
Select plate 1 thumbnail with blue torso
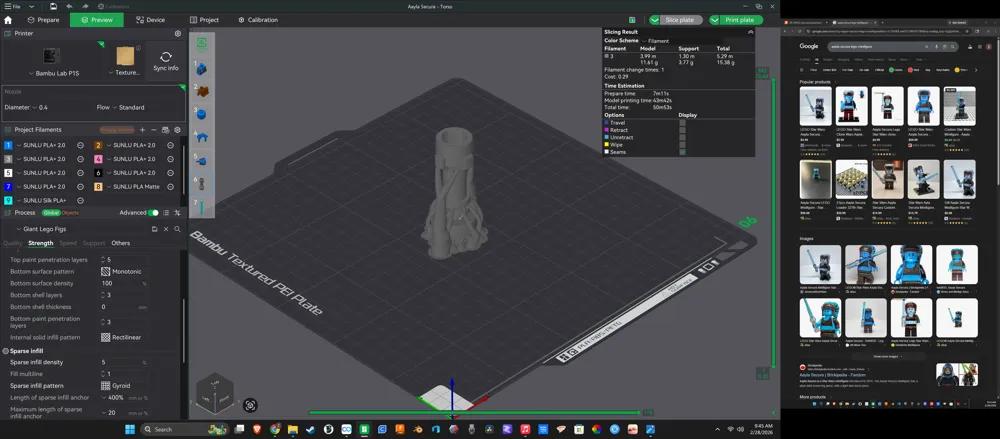pos(202,68)
